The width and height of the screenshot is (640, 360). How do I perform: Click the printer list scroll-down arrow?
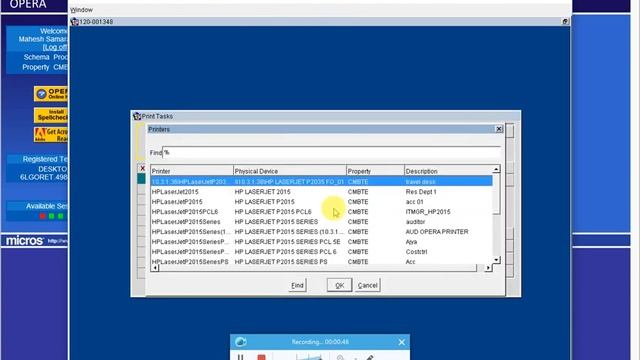pos(496,260)
